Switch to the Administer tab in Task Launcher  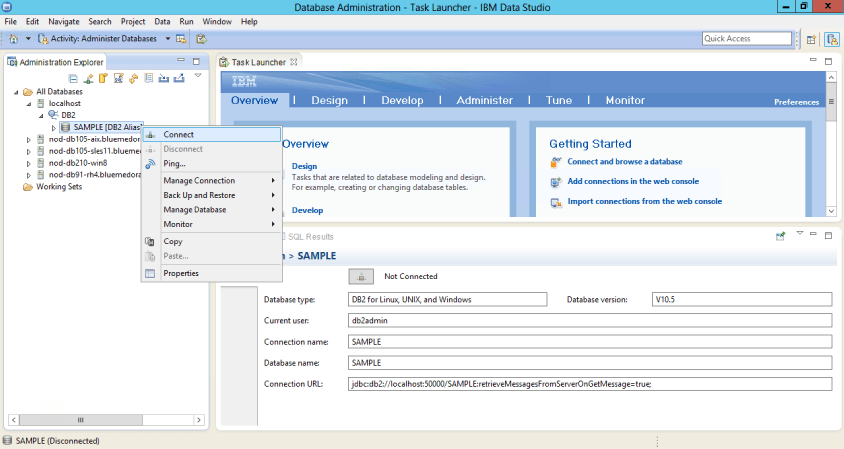[x=484, y=100]
